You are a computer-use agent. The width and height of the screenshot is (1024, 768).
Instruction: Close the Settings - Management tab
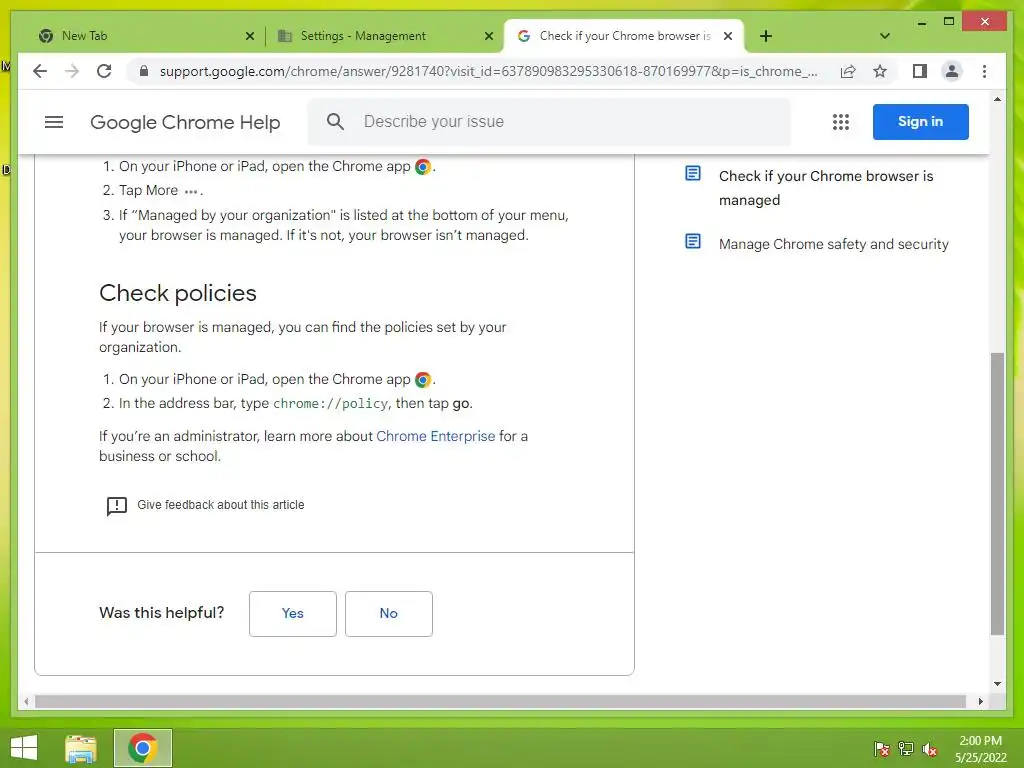pyautogui.click(x=488, y=36)
